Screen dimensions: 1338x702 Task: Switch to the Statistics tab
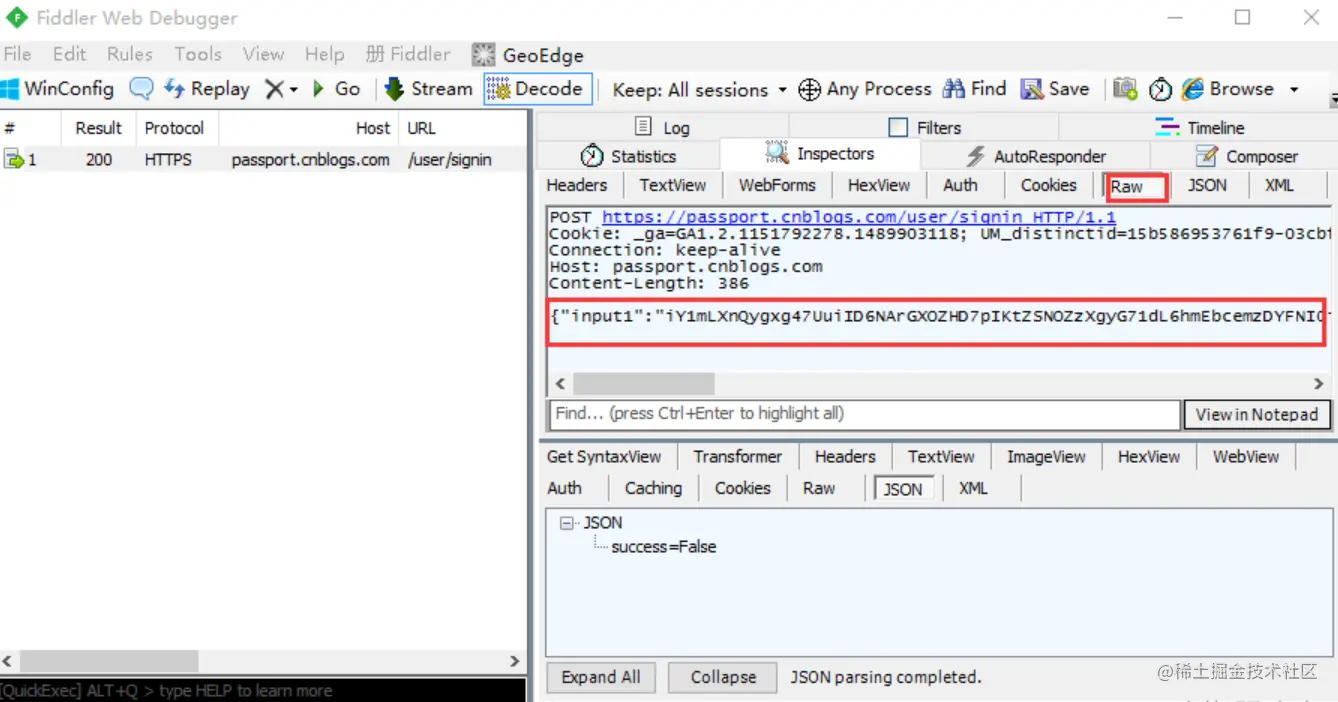628,156
